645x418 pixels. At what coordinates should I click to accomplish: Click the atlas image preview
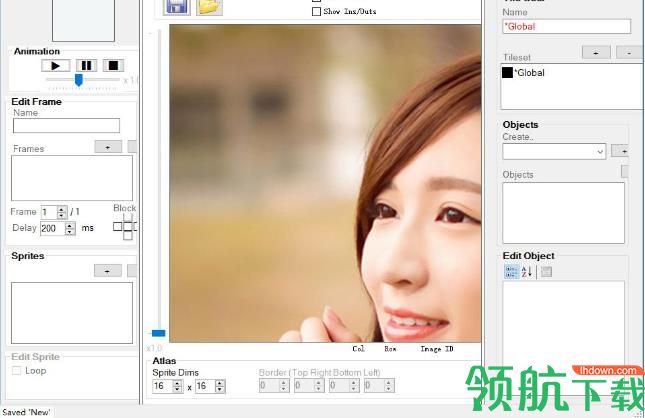[x=325, y=183]
